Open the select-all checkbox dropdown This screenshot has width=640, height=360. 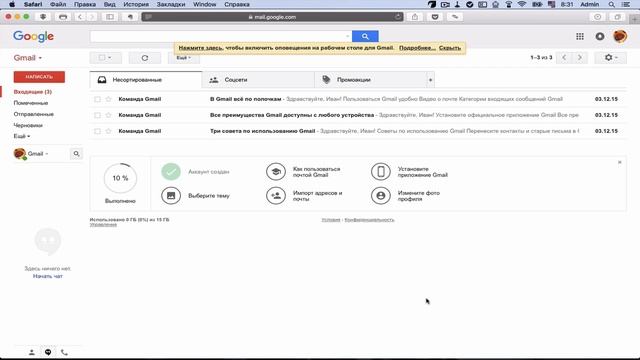[105, 58]
